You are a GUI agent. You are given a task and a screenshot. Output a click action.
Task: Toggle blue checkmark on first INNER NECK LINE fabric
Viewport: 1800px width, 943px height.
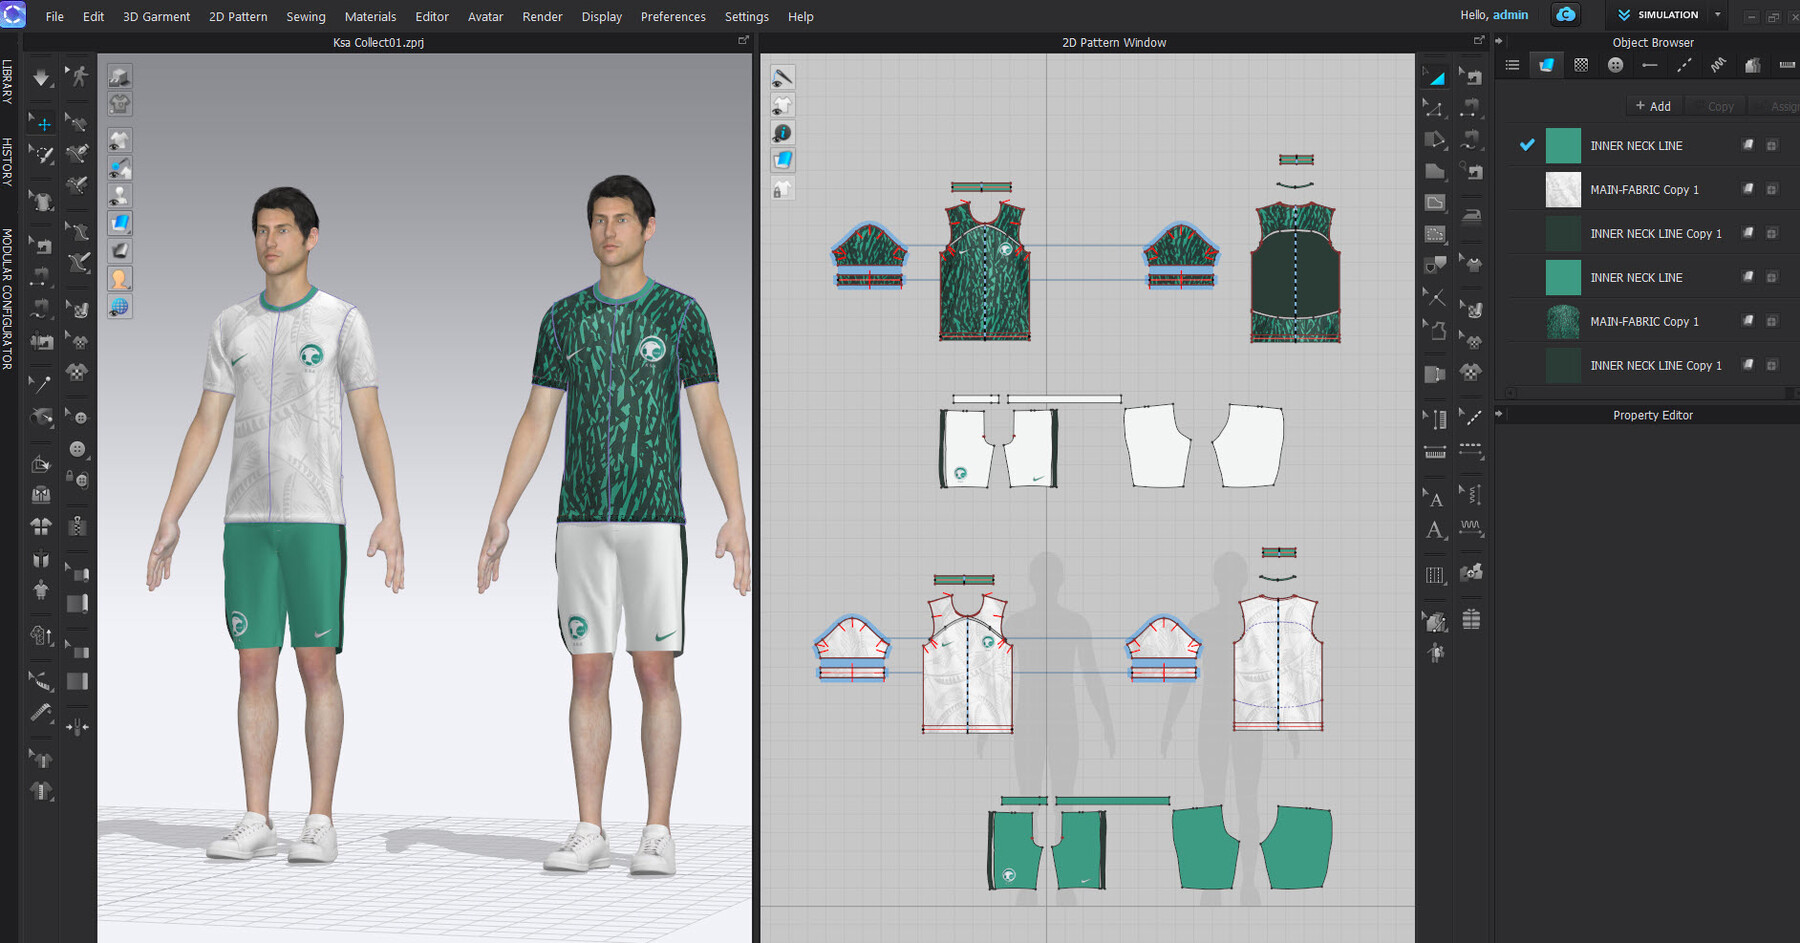pyautogui.click(x=1527, y=145)
